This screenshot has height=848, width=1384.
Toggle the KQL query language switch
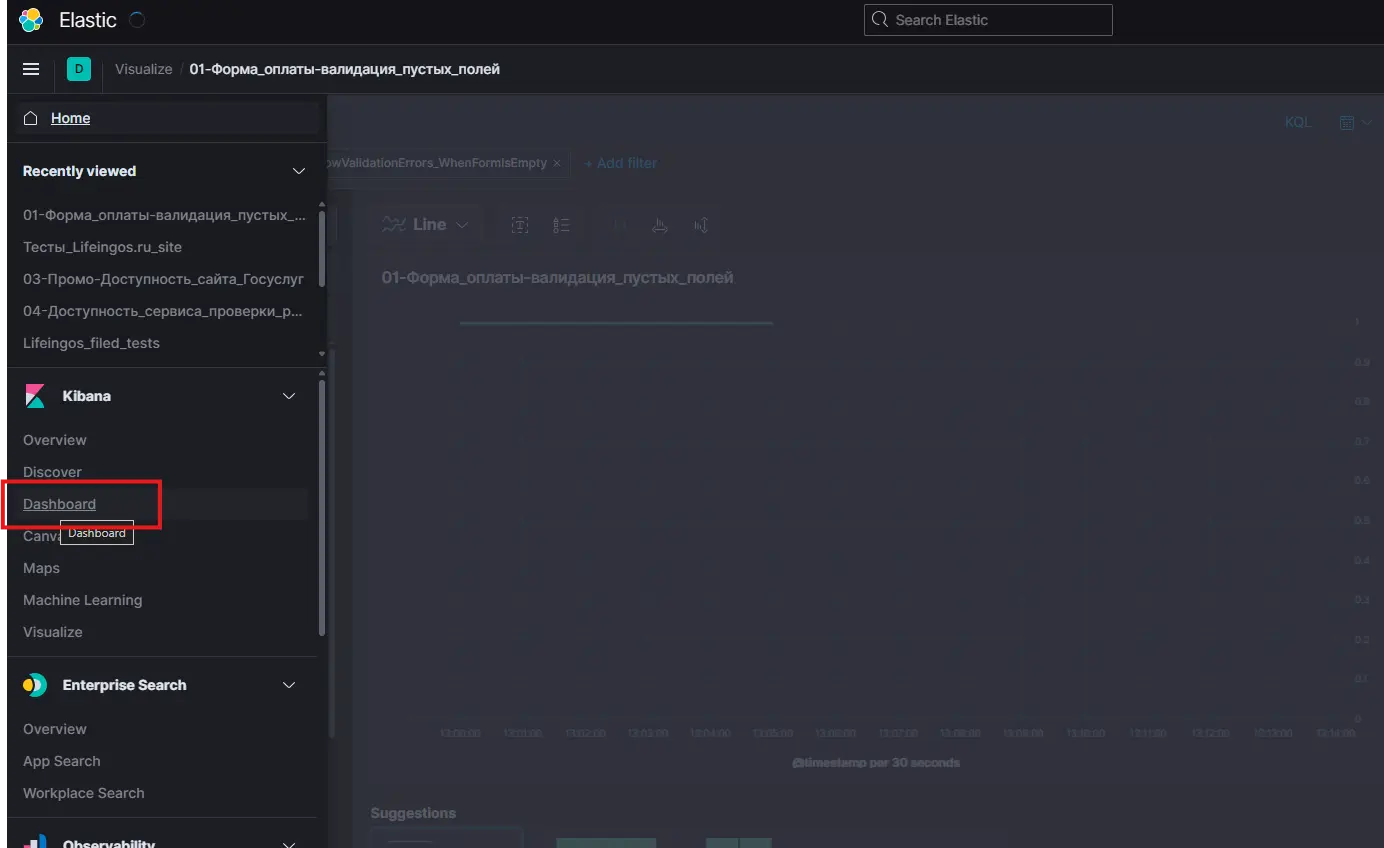pos(1297,122)
